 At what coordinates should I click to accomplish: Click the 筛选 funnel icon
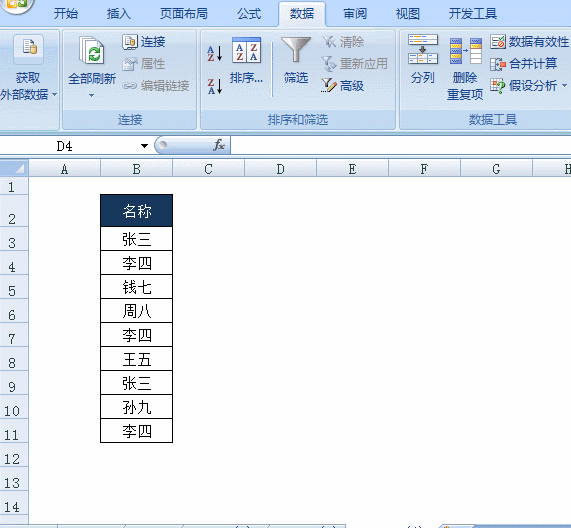pos(296,50)
